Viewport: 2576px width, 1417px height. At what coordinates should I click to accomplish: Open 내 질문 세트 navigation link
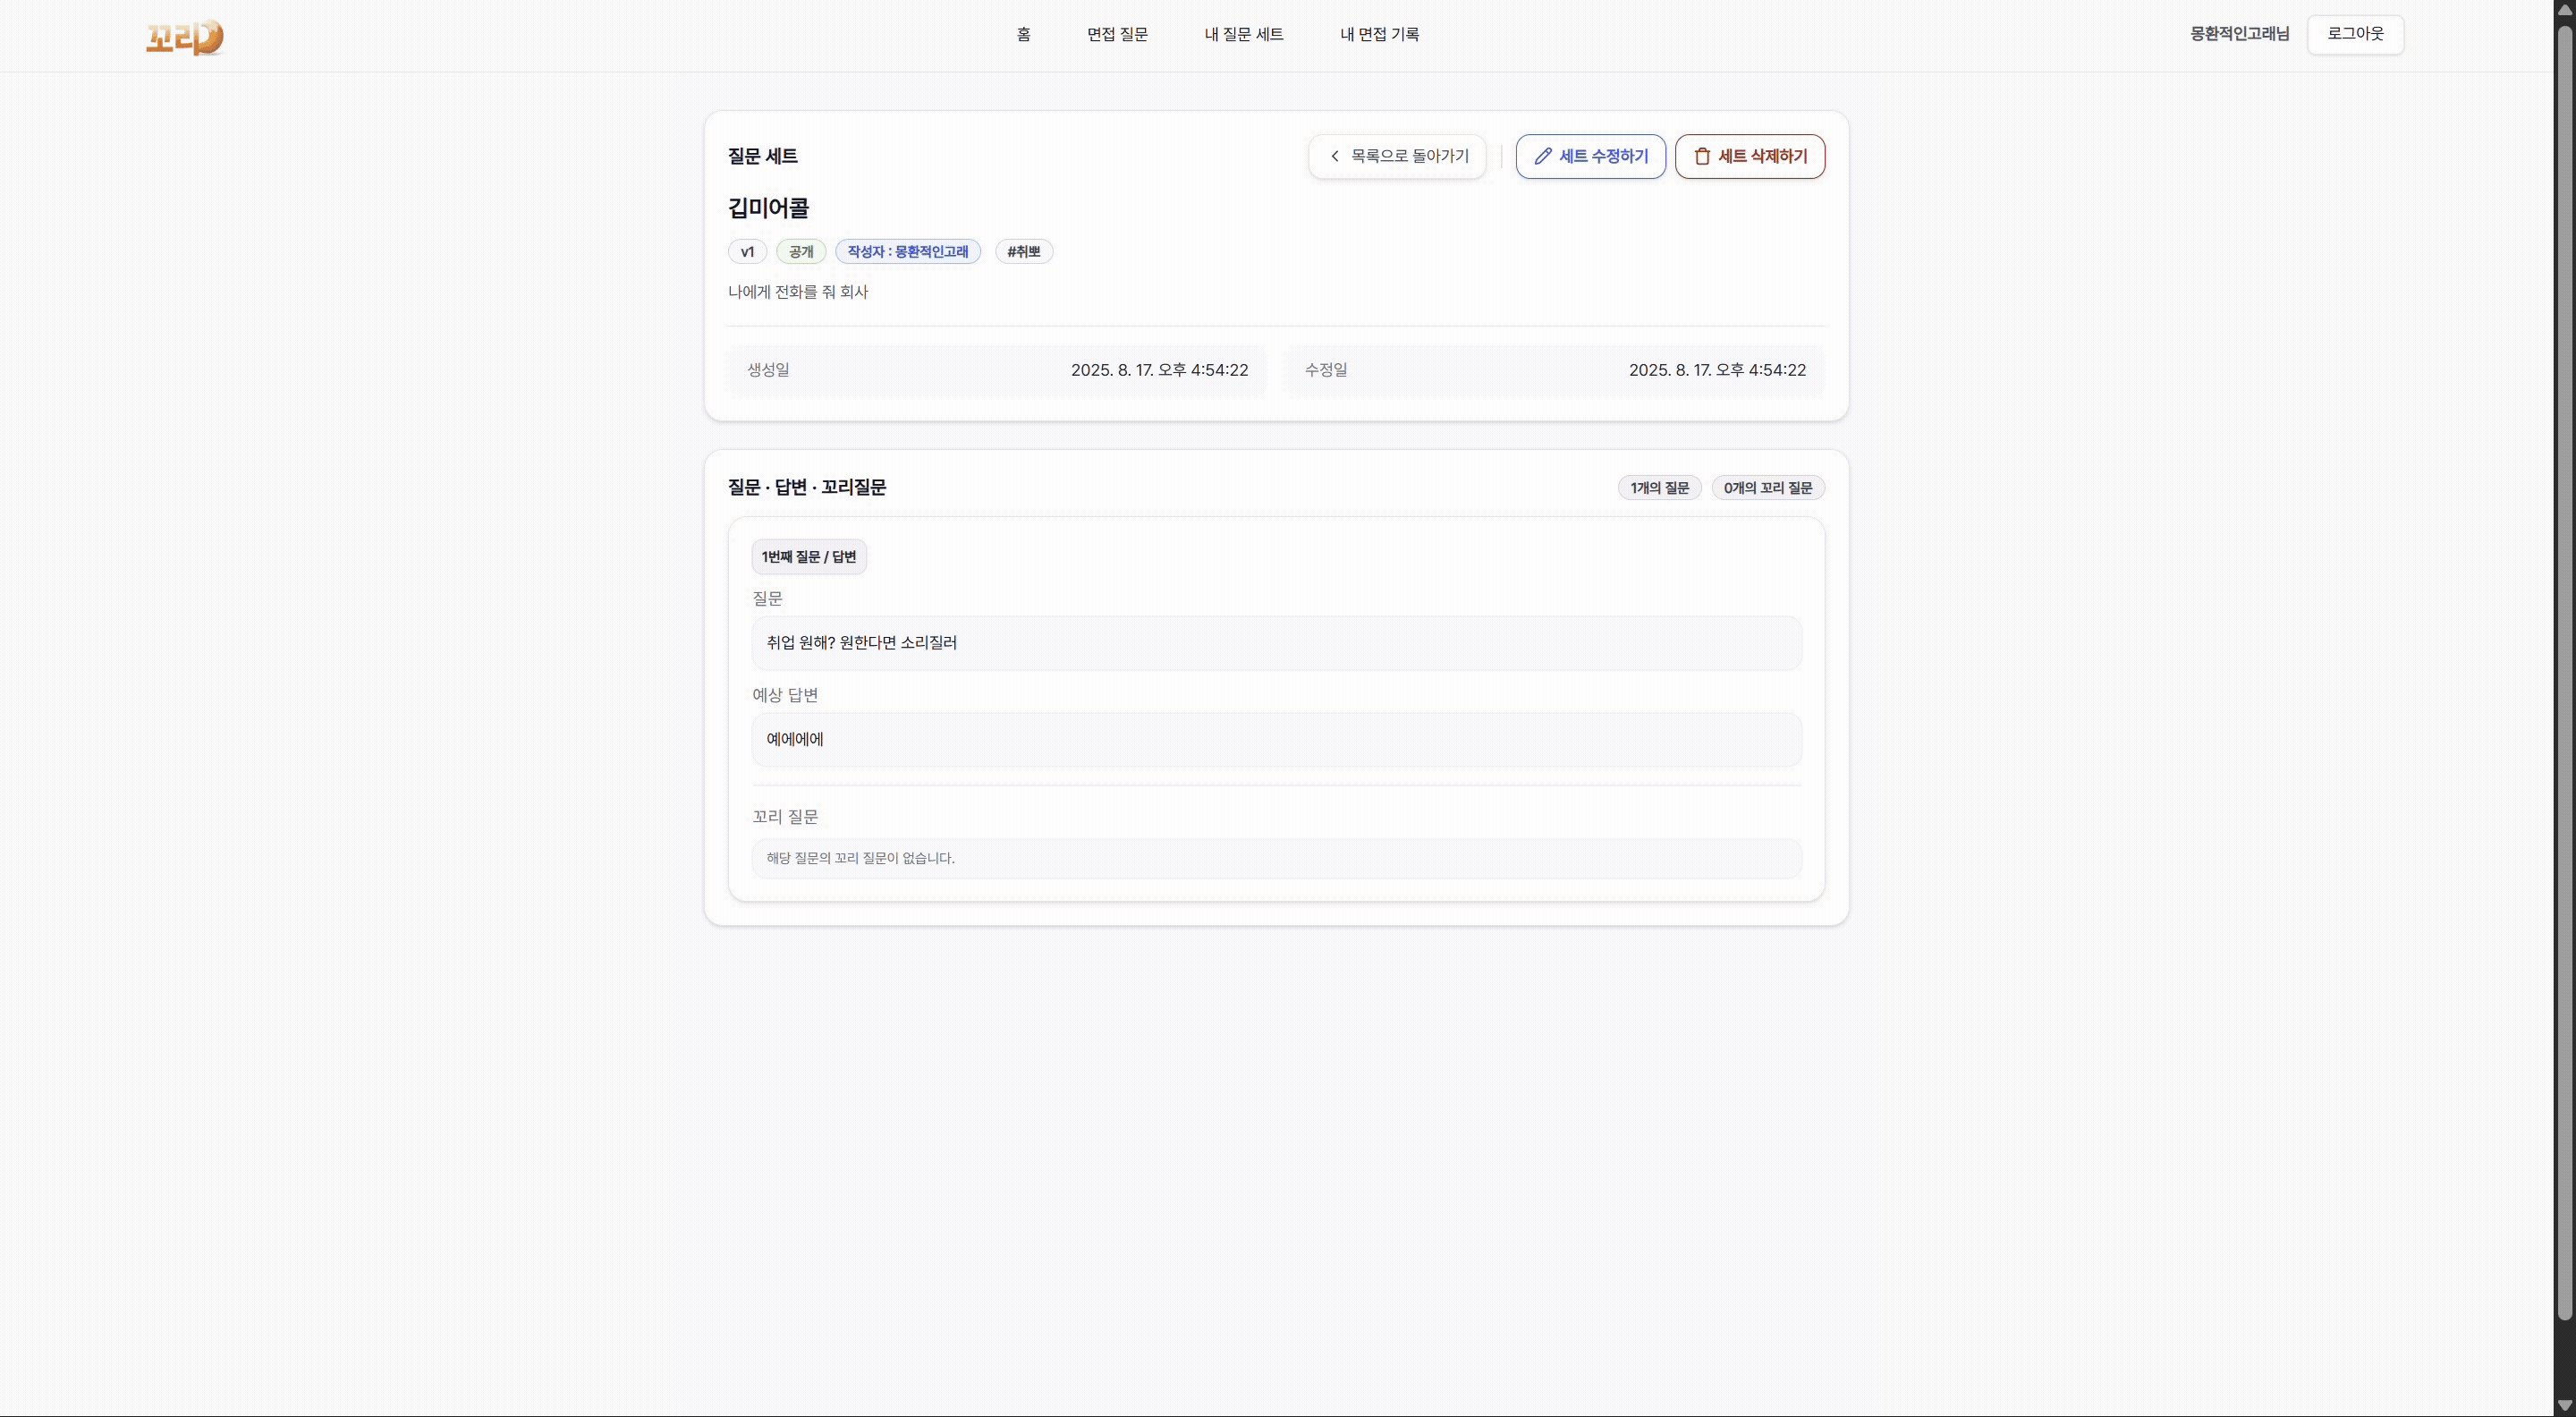pyautogui.click(x=1243, y=34)
